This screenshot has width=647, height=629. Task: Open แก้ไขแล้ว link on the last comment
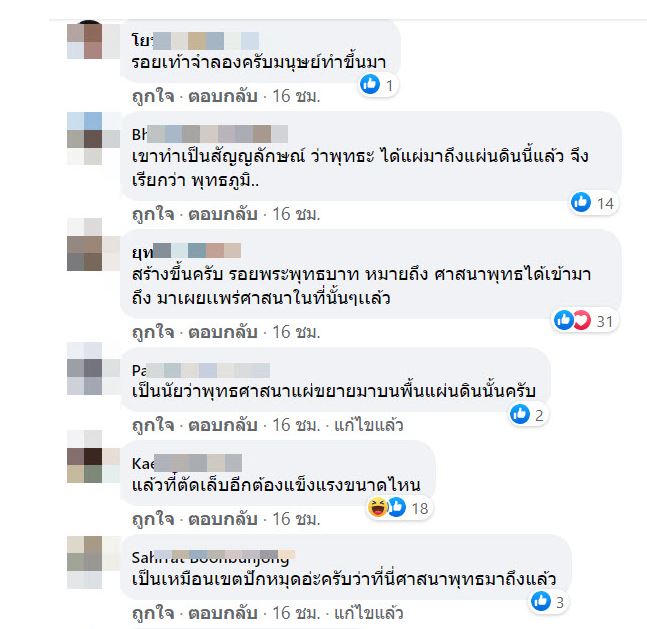coord(368,613)
